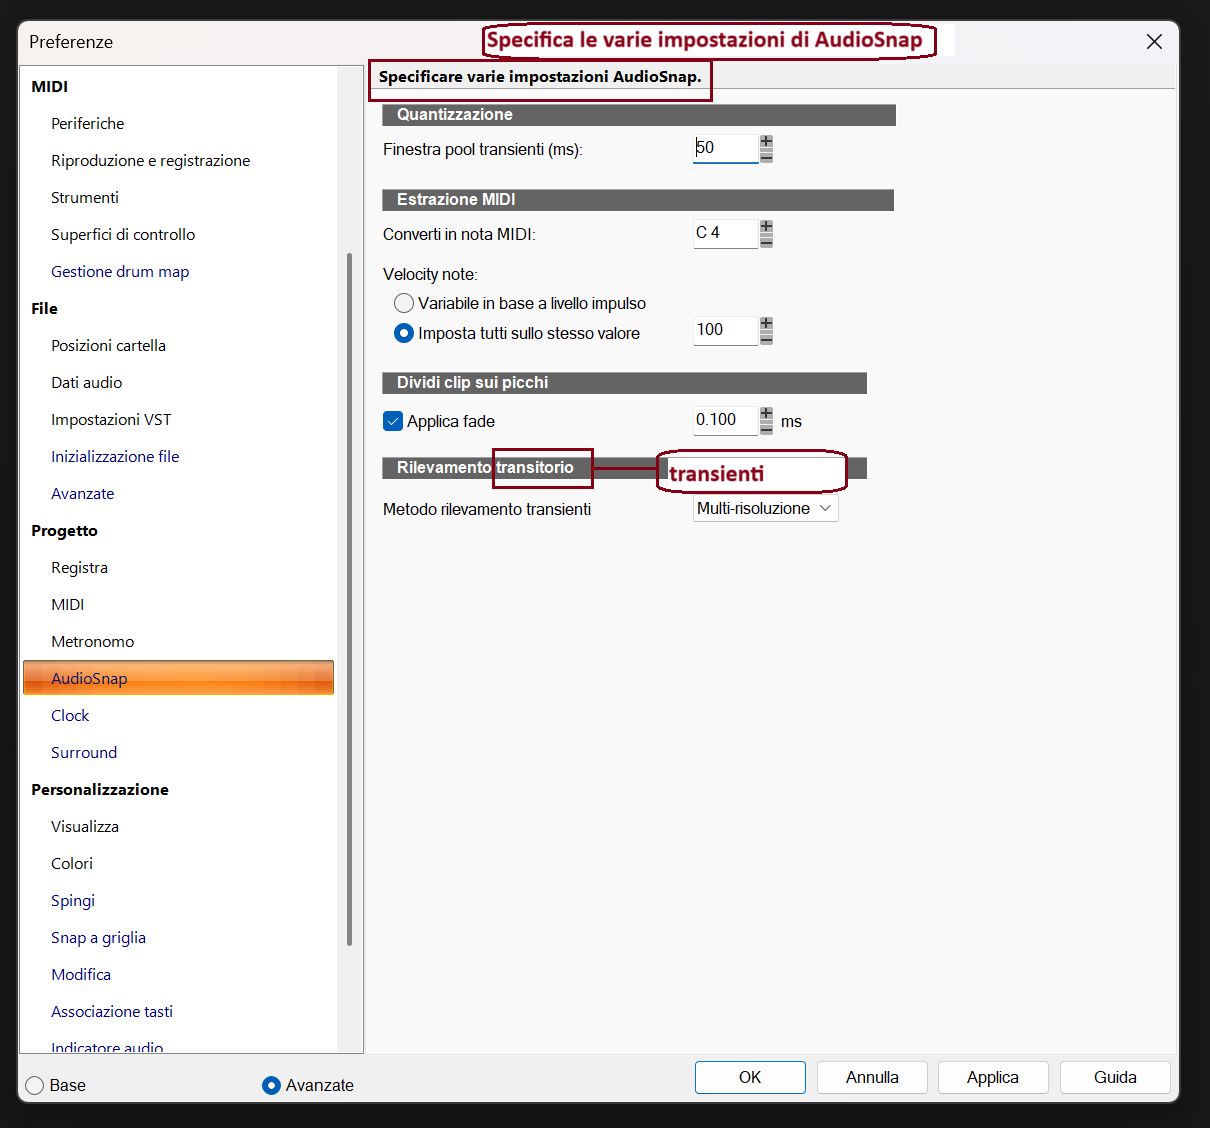Viewport: 1210px width, 1128px height.
Task: Select MIDI under Progetto
Action: click(68, 604)
